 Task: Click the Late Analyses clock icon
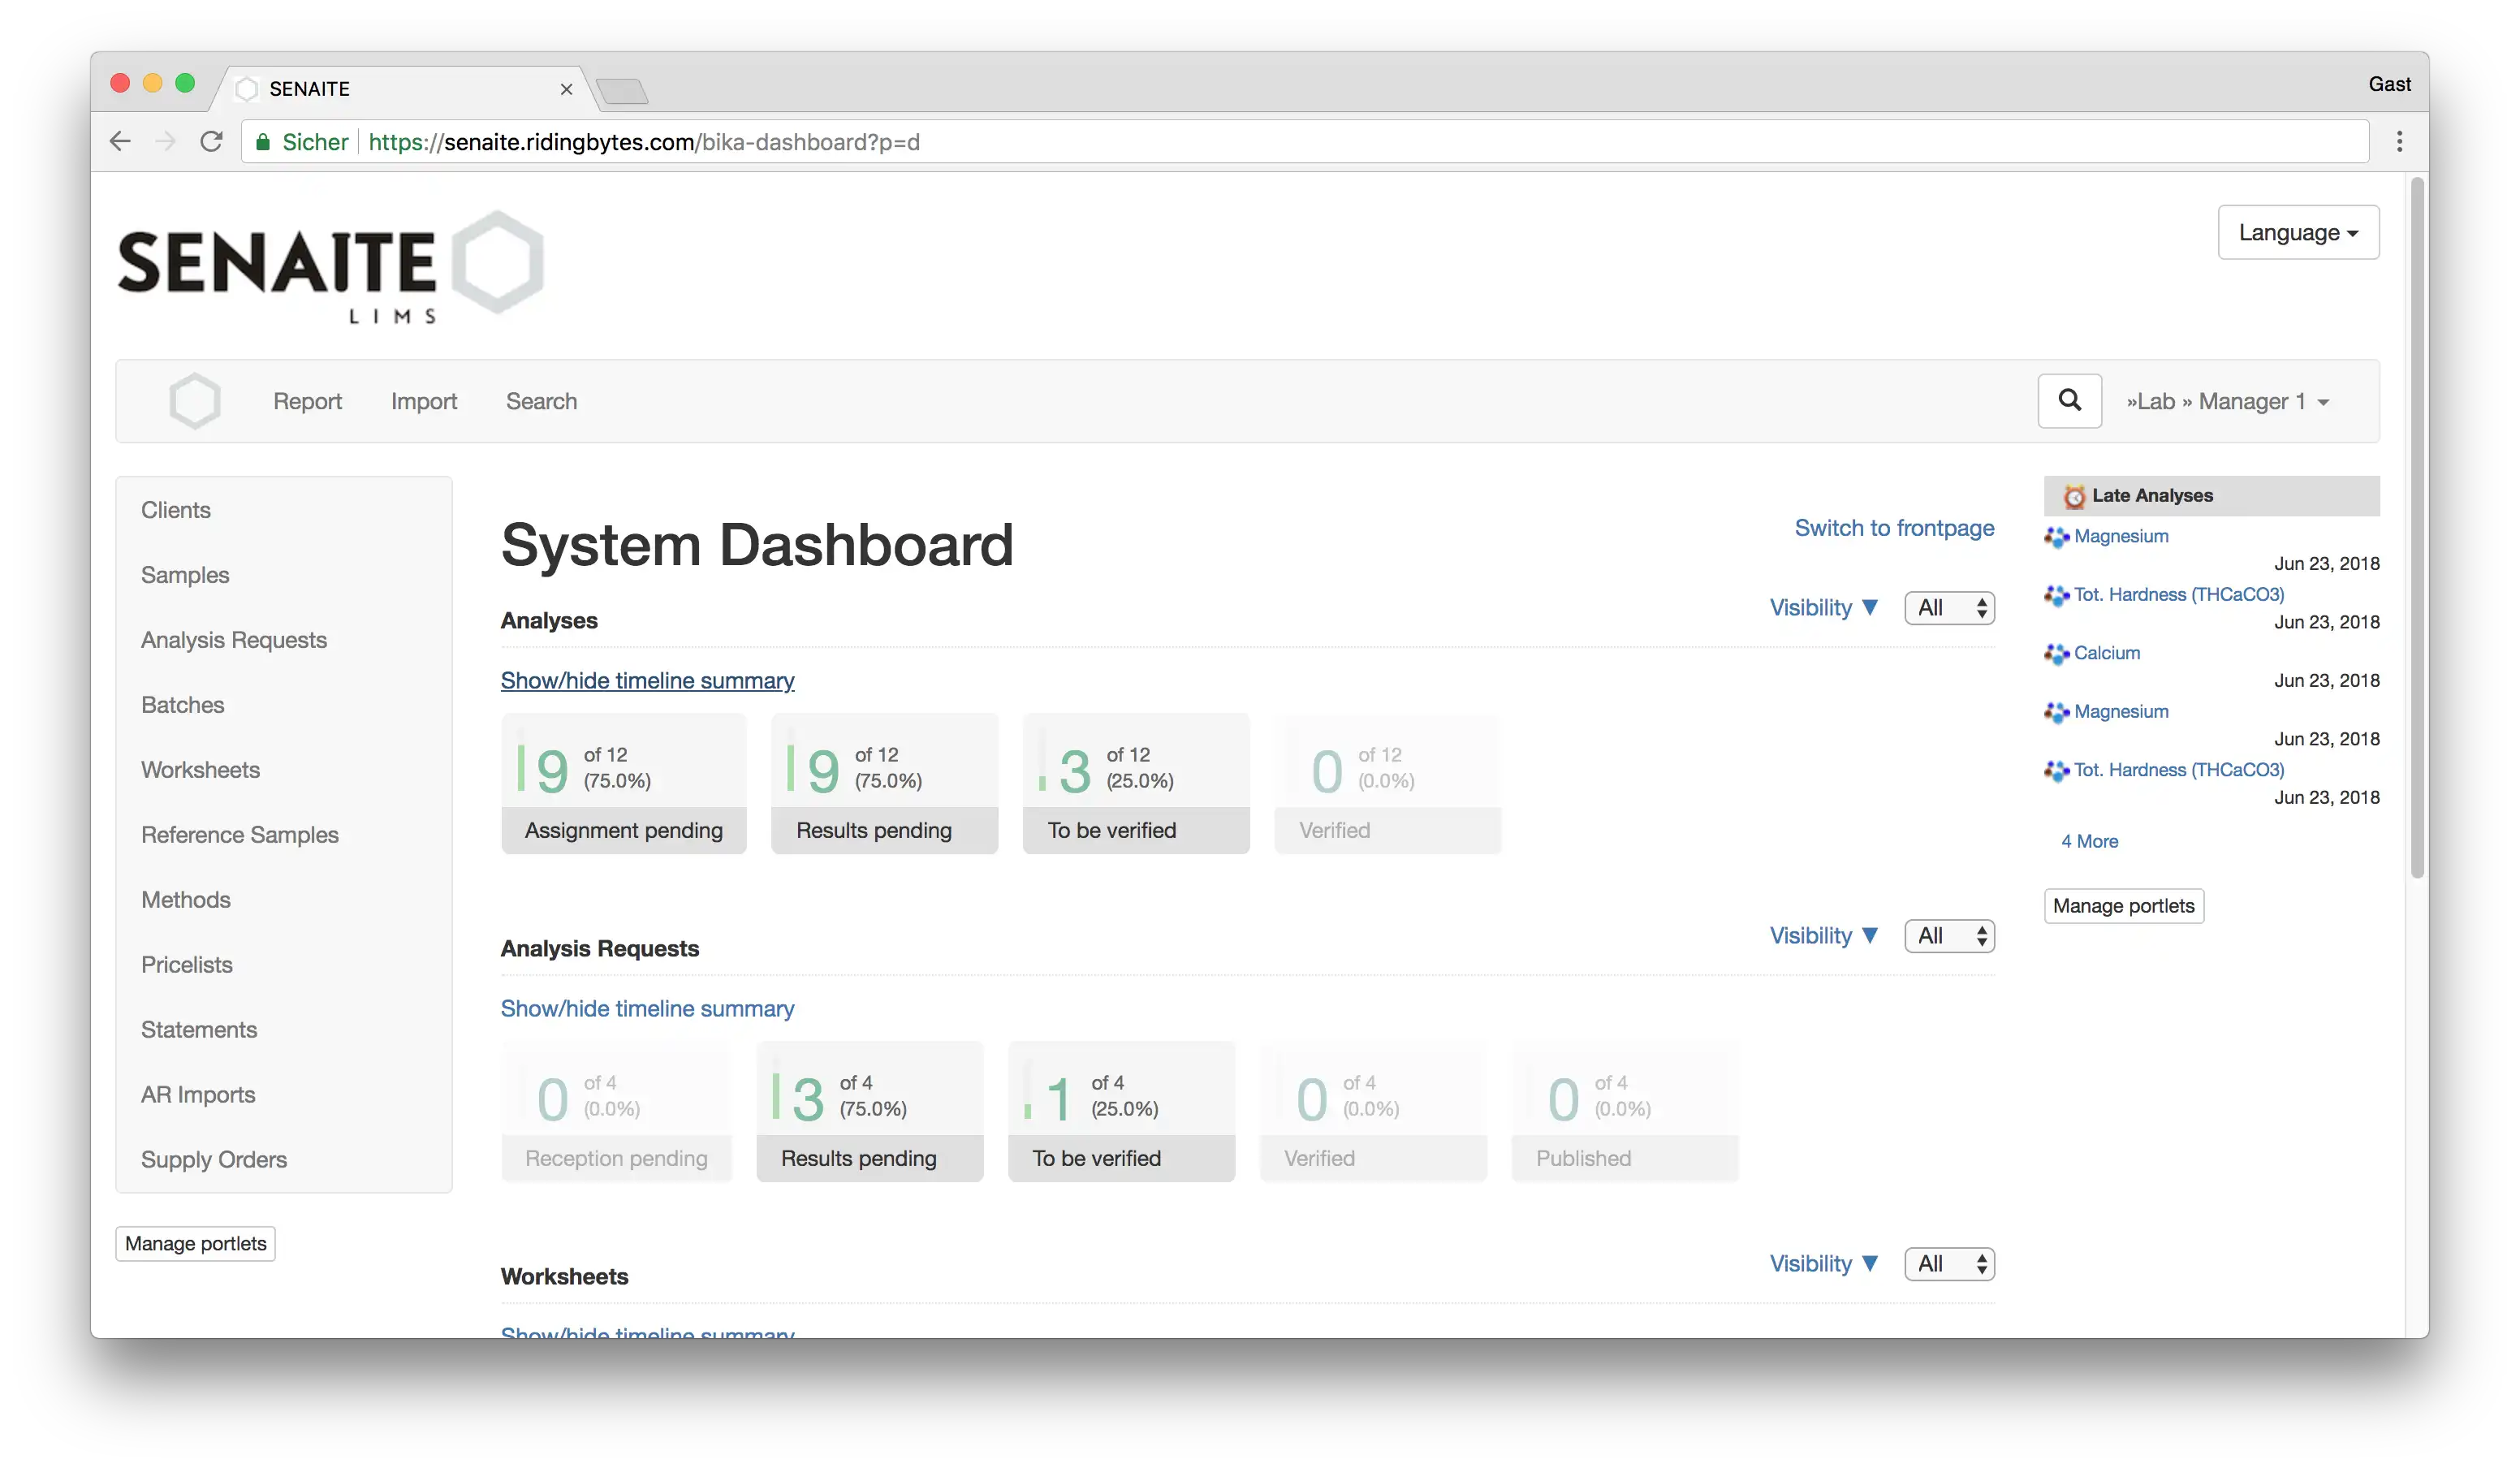coord(2073,496)
